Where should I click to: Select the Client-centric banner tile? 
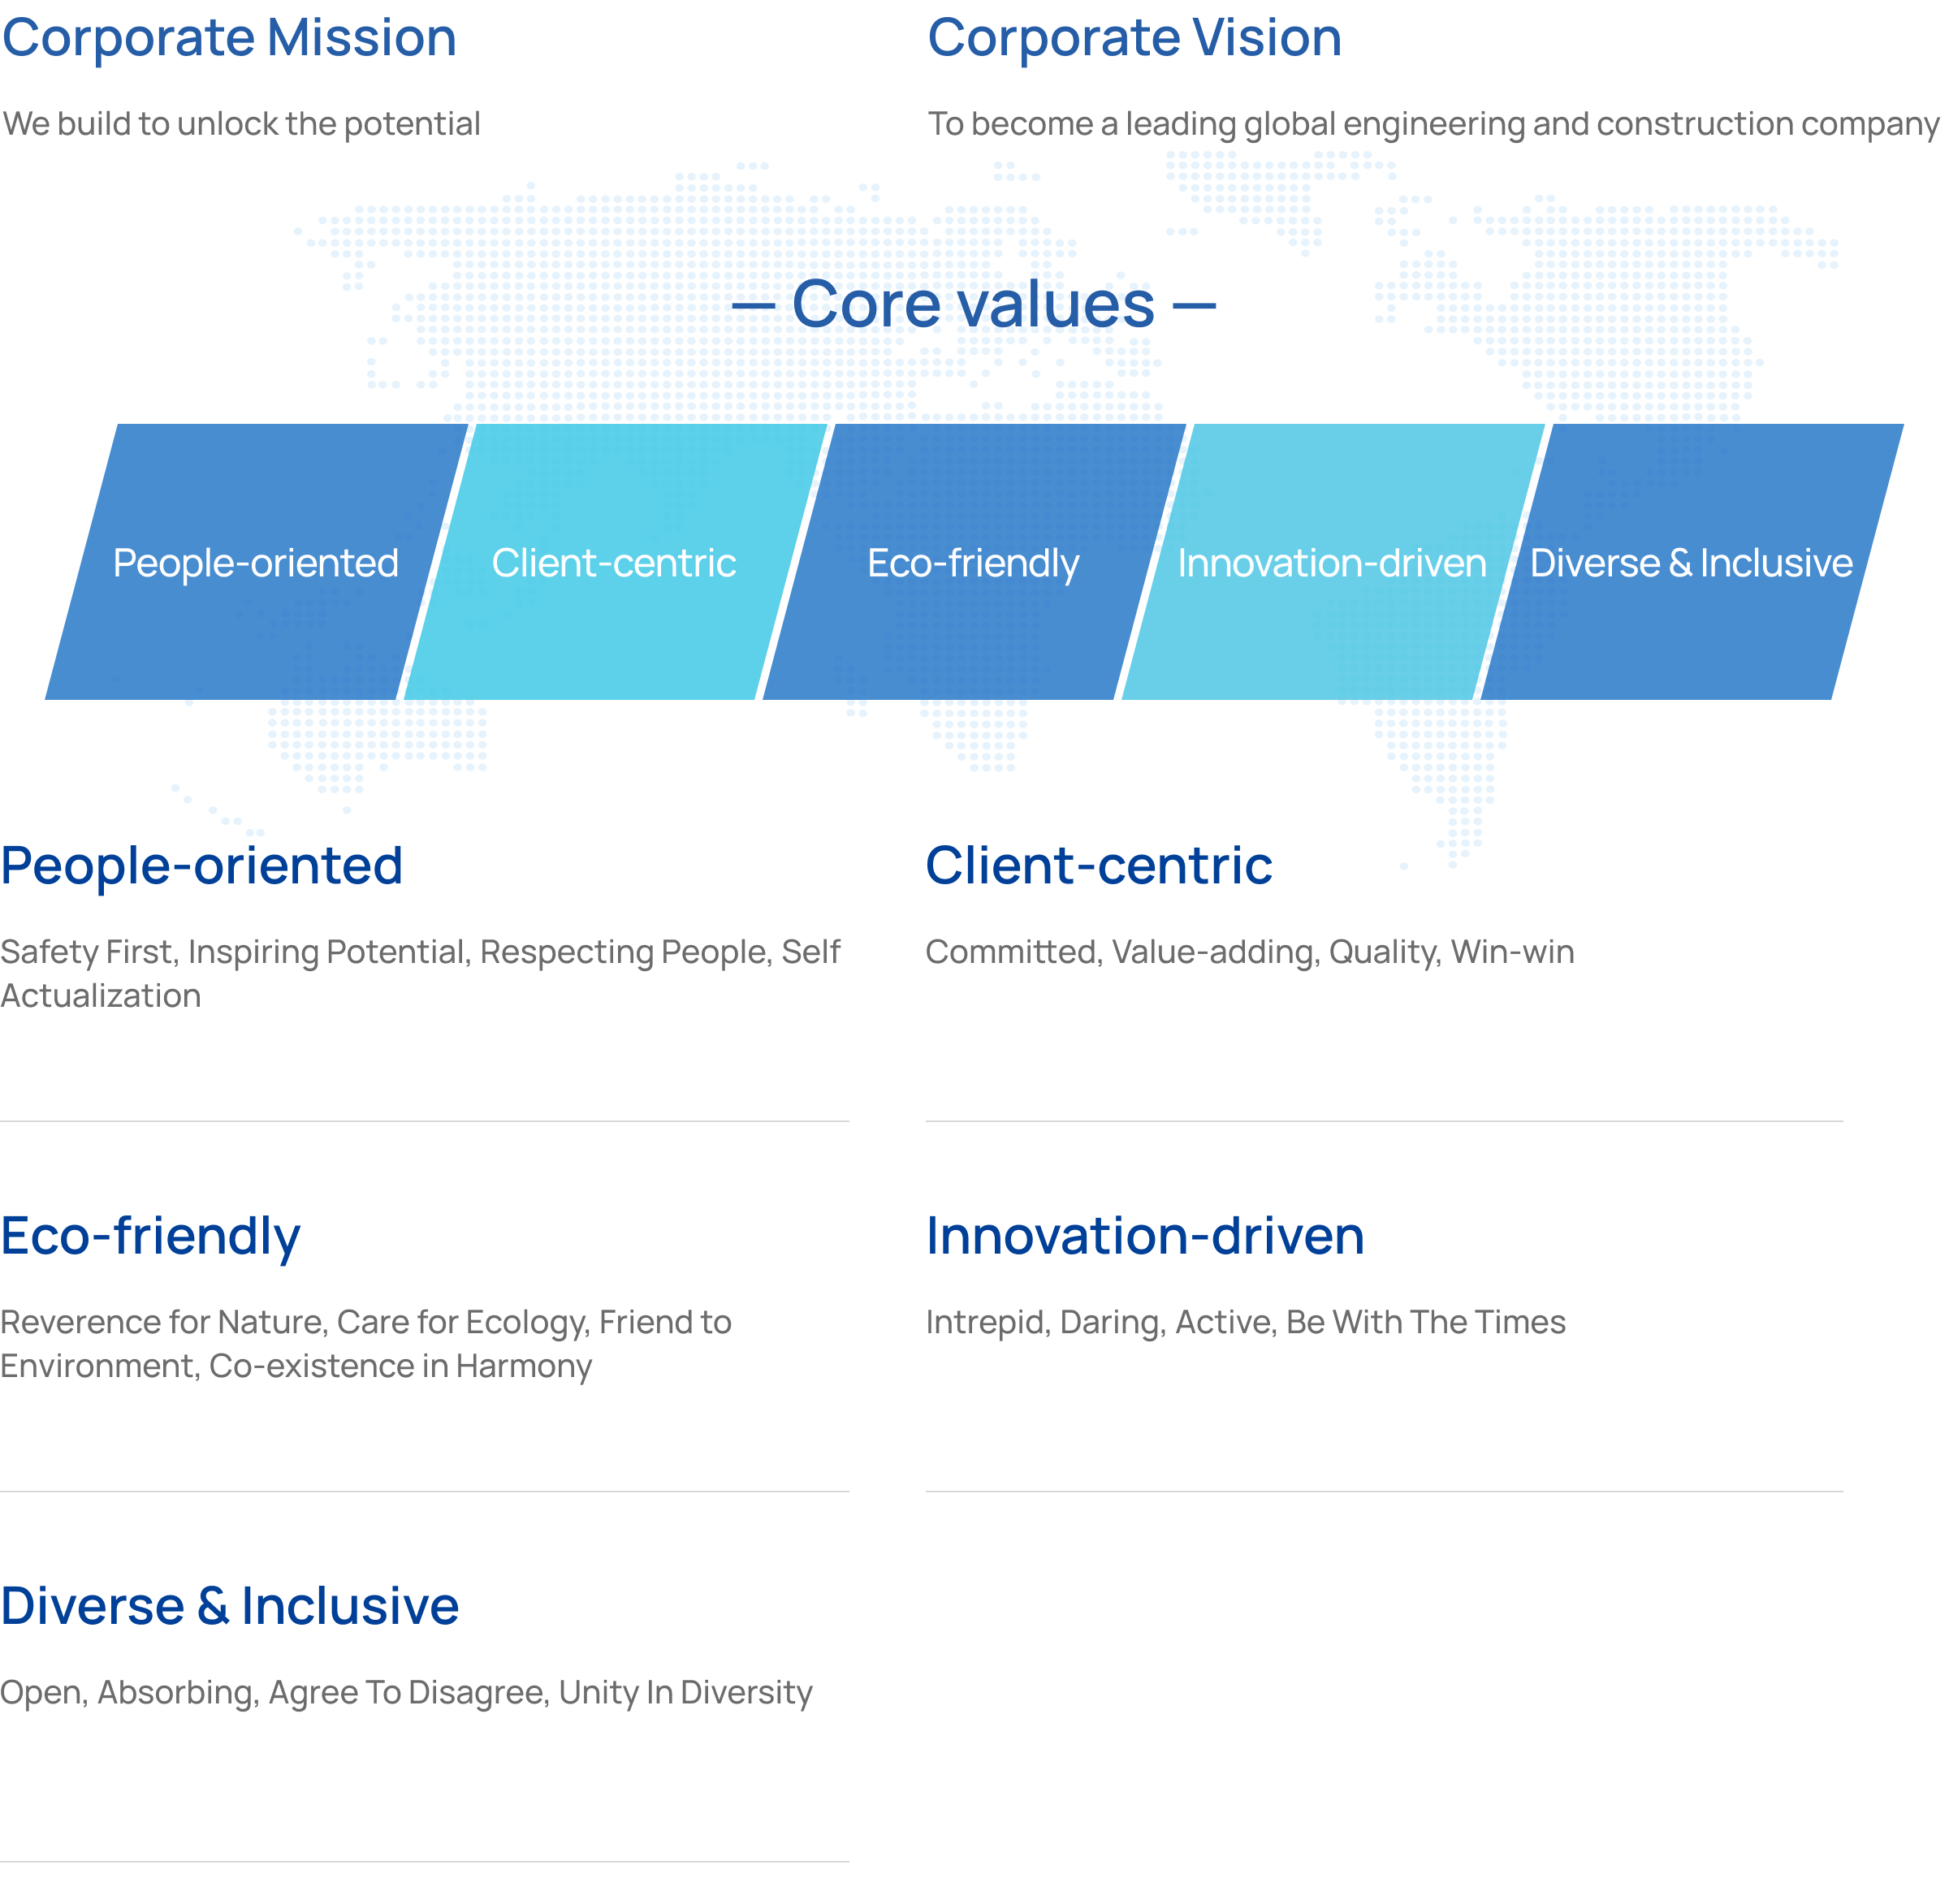click(x=615, y=562)
